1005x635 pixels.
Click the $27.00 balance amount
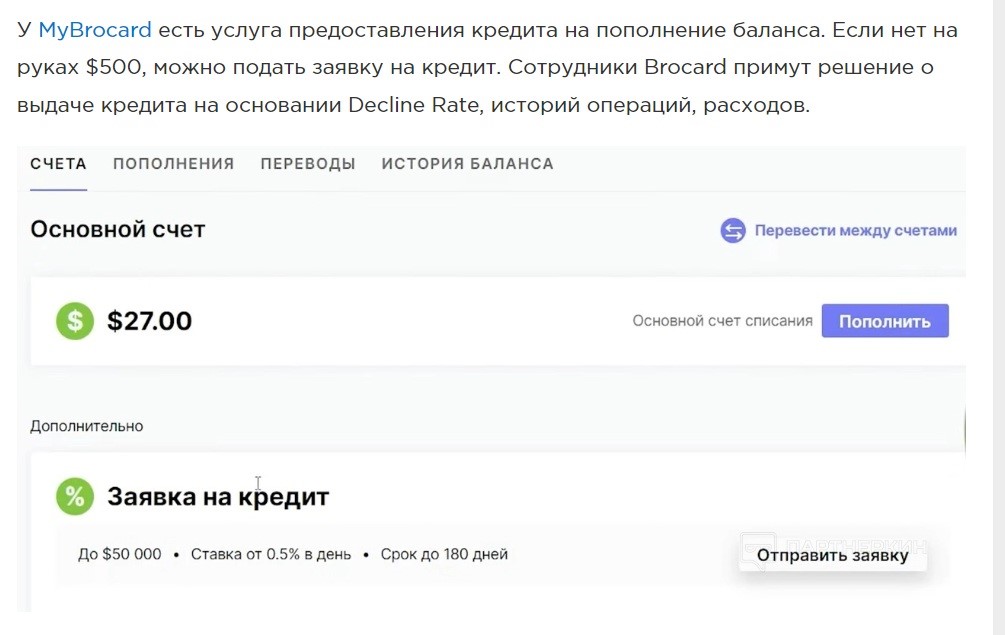149,321
